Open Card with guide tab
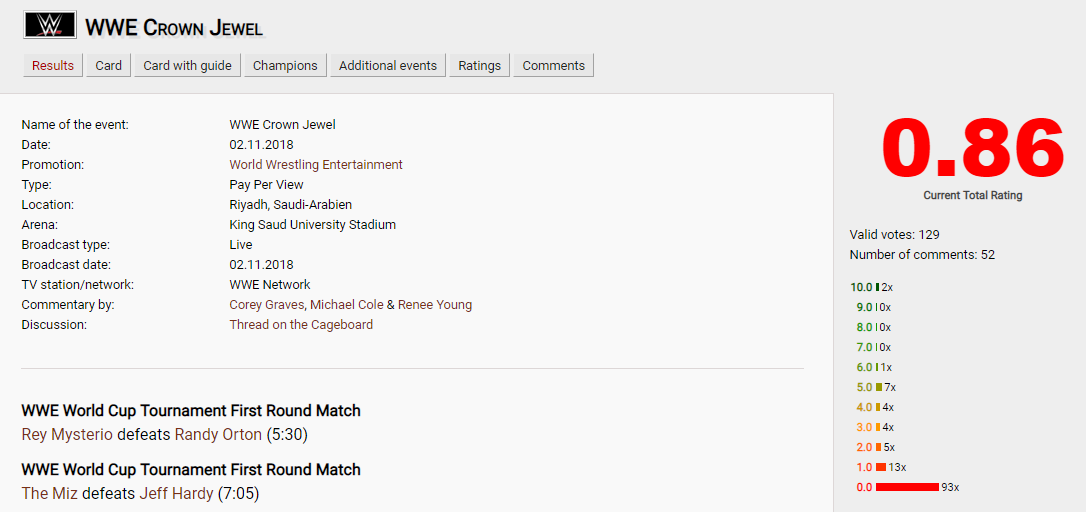This screenshot has width=1086, height=512. coord(188,66)
